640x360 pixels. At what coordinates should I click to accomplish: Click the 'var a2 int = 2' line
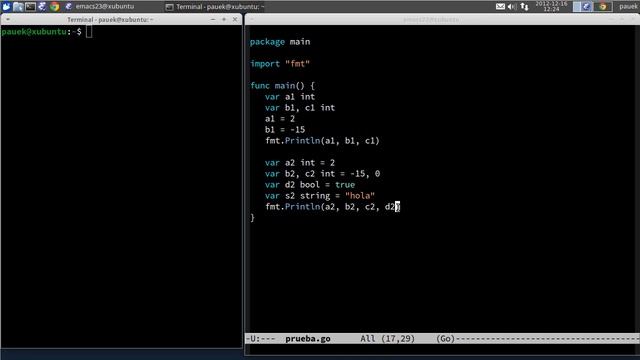300,163
